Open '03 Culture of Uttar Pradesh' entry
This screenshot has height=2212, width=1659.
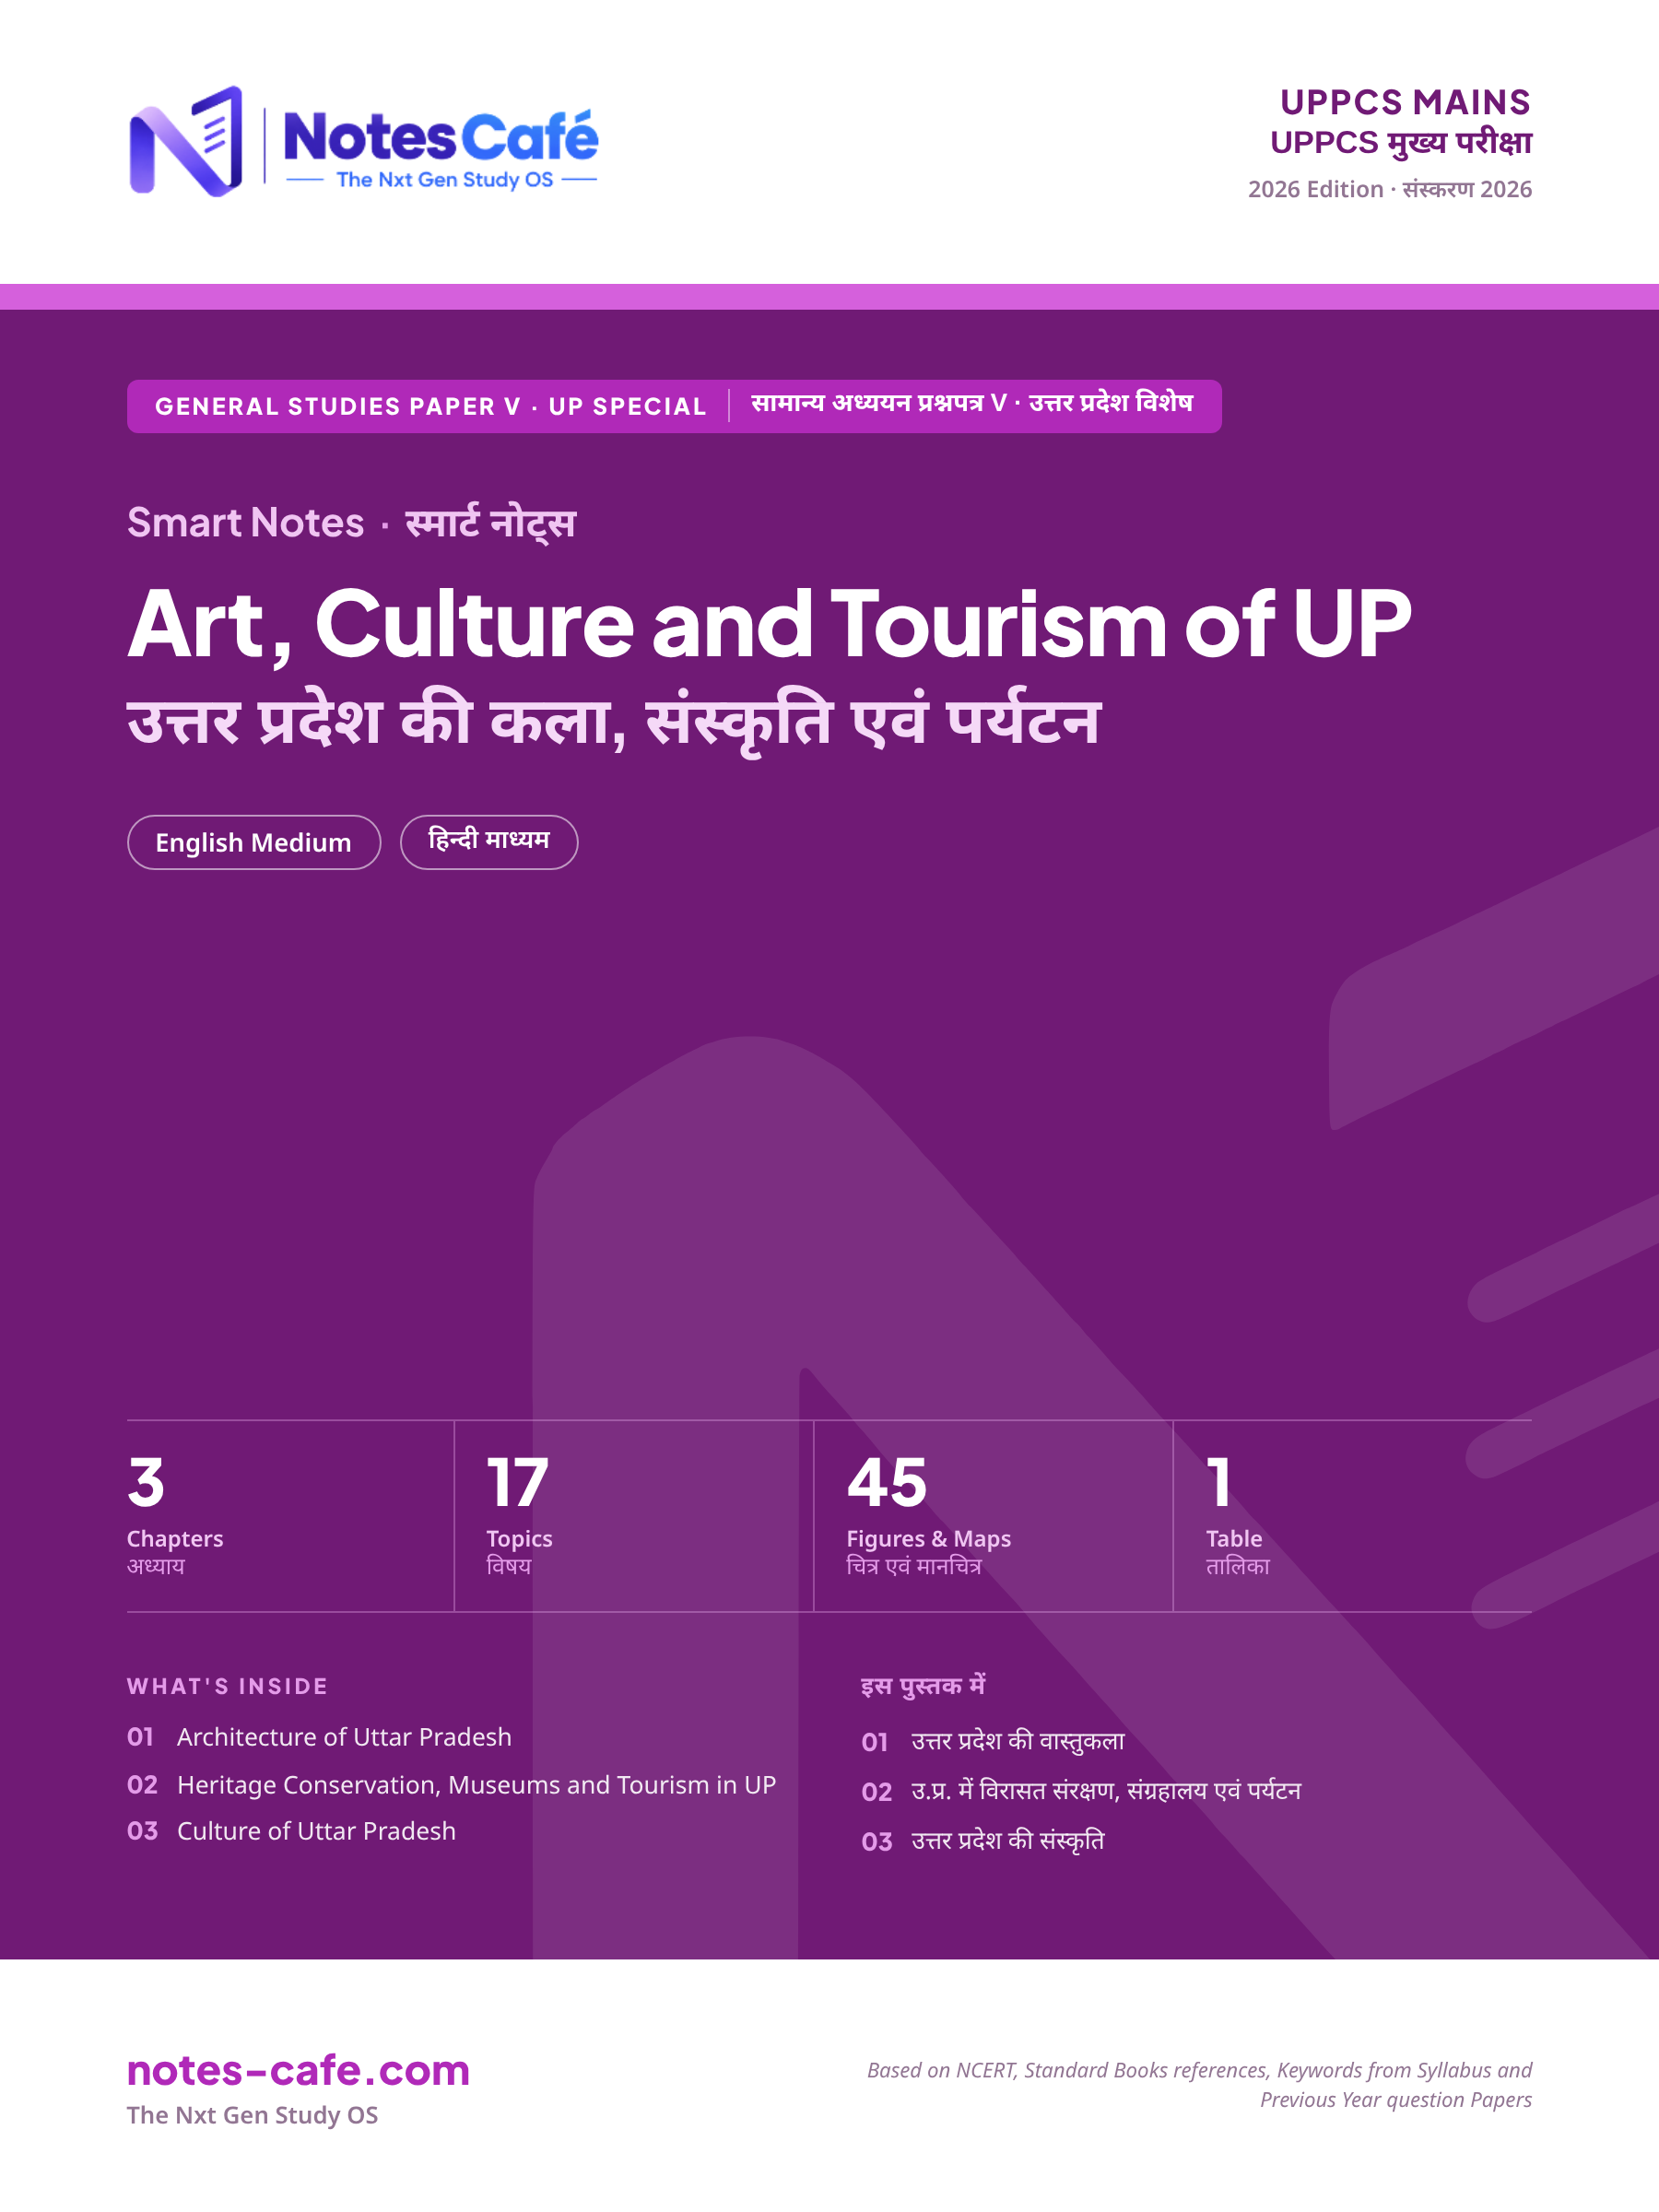pyautogui.click(x=291, y=1831)
